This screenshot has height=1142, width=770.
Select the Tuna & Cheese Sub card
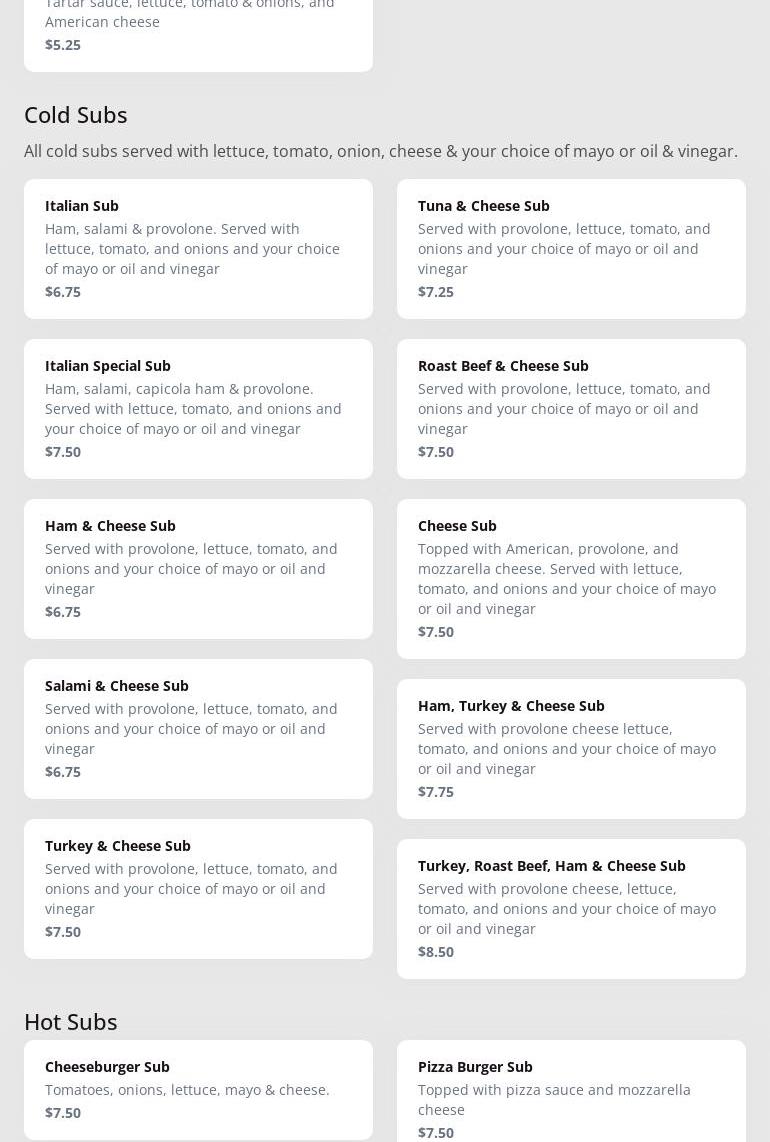click(571, 249)
